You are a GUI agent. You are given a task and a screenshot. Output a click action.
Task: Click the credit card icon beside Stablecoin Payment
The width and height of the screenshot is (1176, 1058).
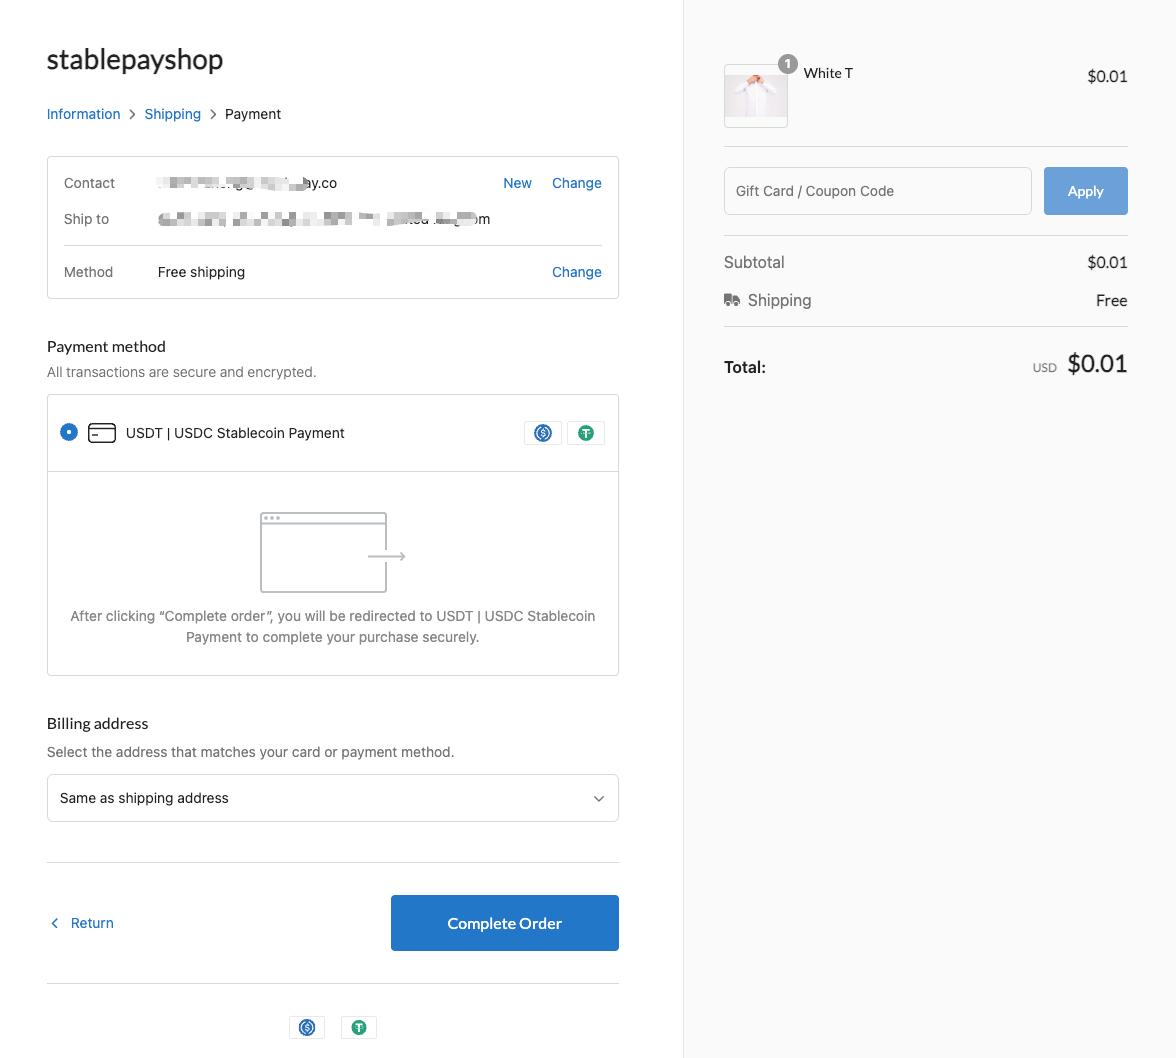[102, 433]
